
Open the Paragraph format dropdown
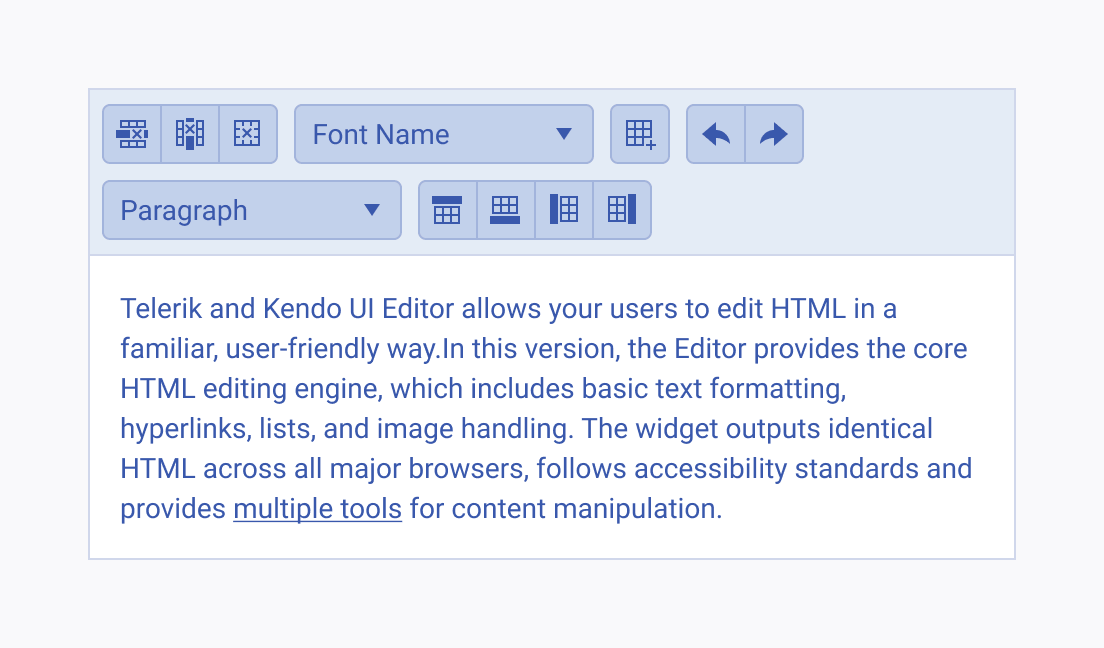[252, 210]
